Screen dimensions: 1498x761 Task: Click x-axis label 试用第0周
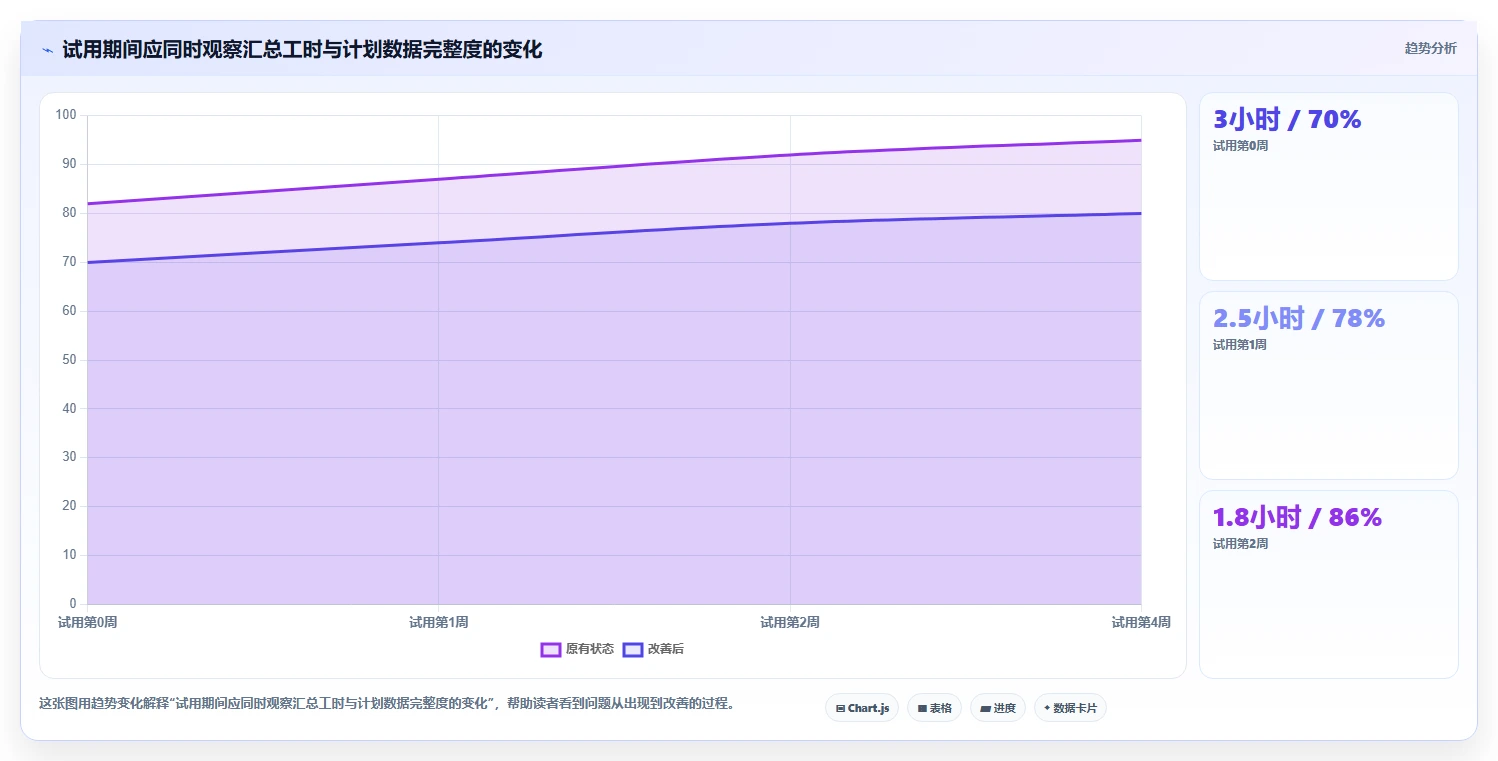click(88, 622)
